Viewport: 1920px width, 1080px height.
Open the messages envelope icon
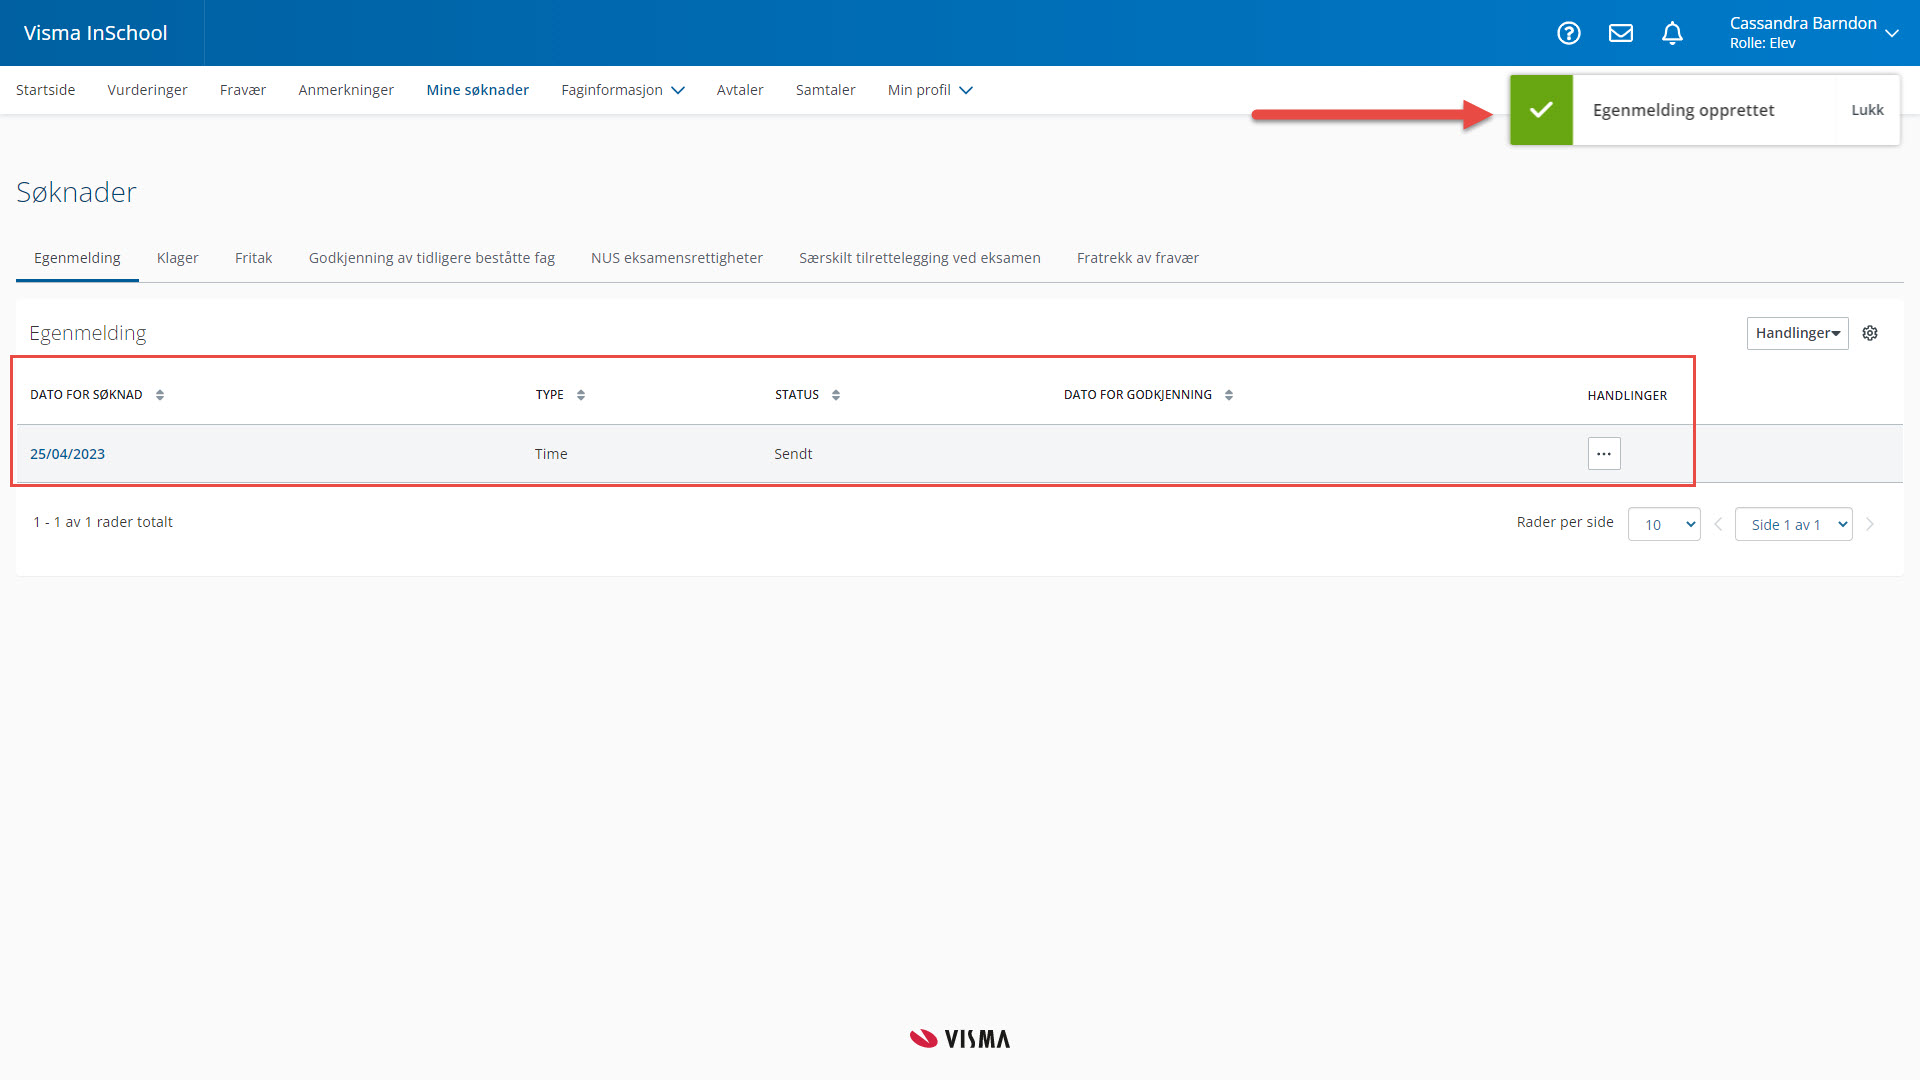[1620, 33]
